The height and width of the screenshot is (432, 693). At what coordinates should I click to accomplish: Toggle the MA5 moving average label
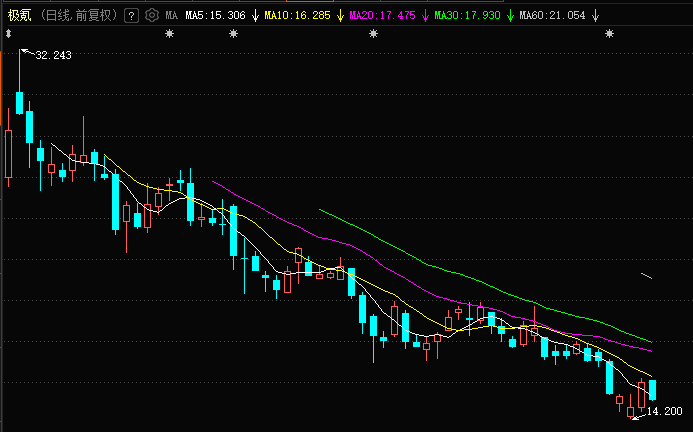[x=216, y=16]
